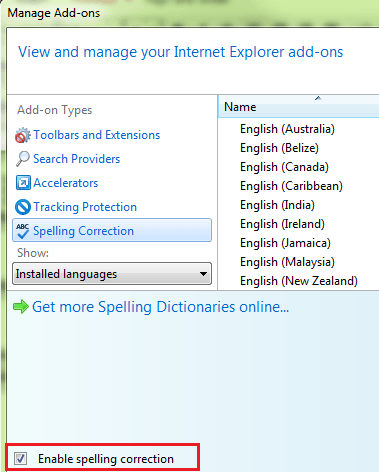Image resolution: width=379 pixels, height=472 pixels.
Task: Click the green arrow beside Get more dictionaries
Action: 21,307
